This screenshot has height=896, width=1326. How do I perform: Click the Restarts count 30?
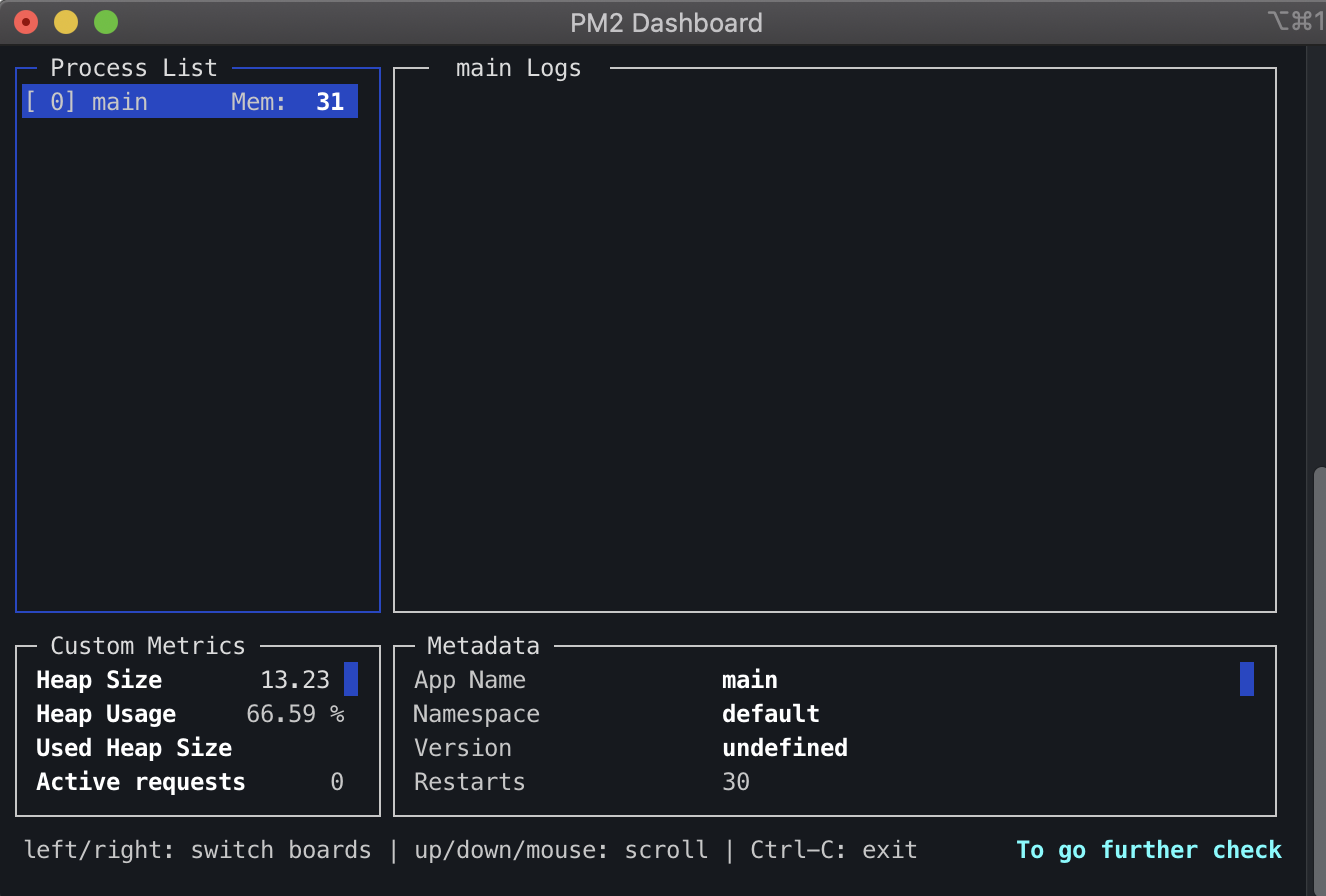click(x=736, y=782)
